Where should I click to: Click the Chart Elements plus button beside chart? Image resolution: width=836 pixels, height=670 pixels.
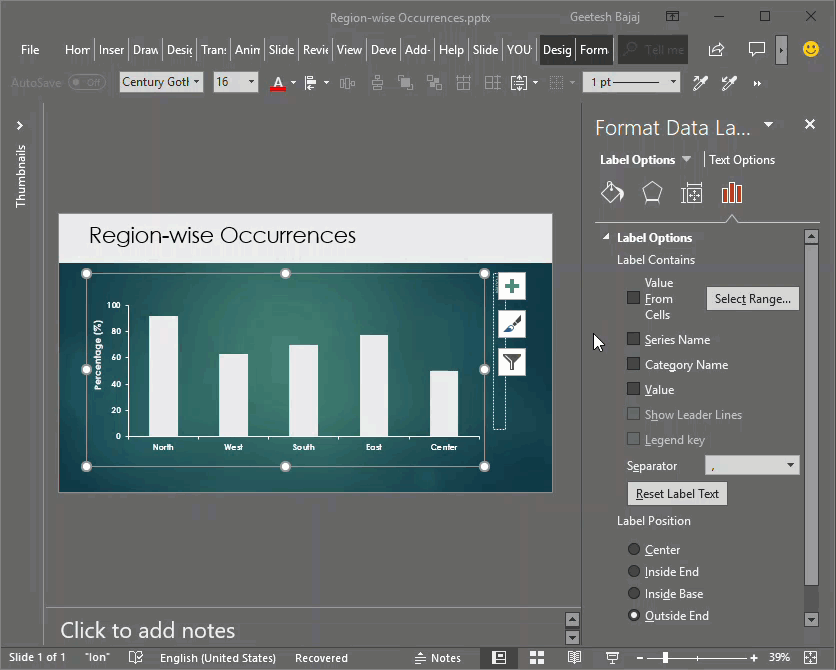click(x=511, y=286)
